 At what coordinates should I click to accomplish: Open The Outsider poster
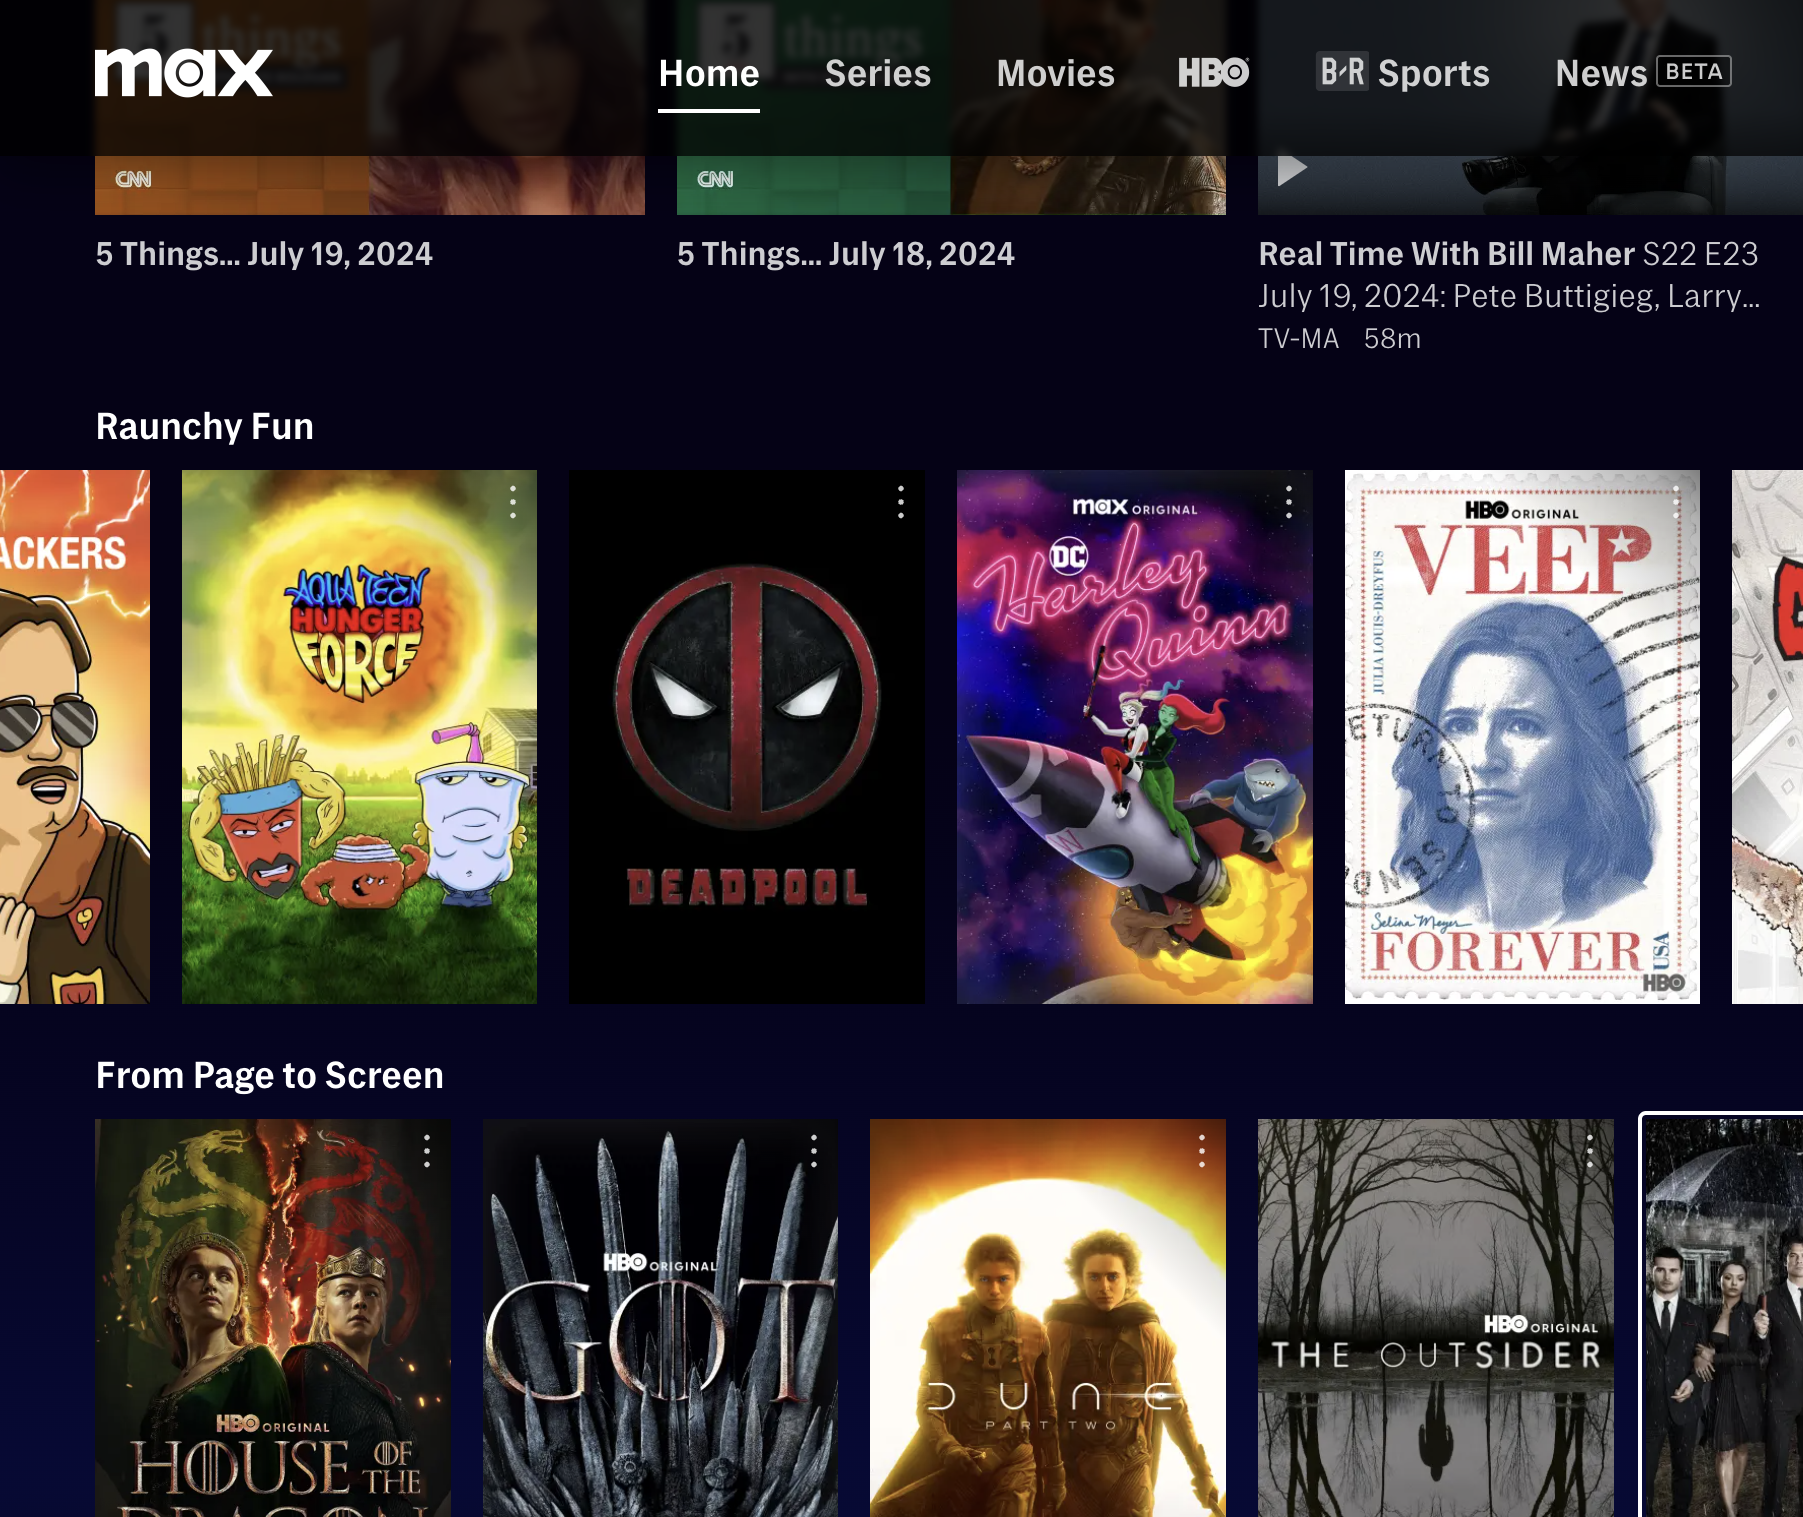click(1436, 1318)
